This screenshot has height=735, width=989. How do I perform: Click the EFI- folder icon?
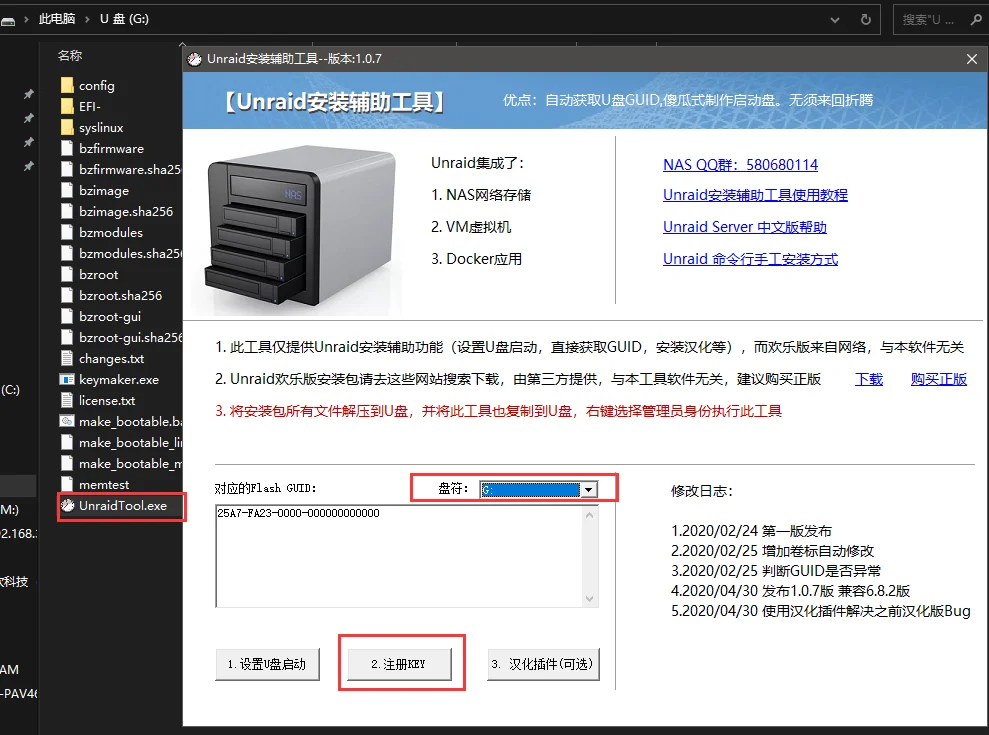(67, 106)
